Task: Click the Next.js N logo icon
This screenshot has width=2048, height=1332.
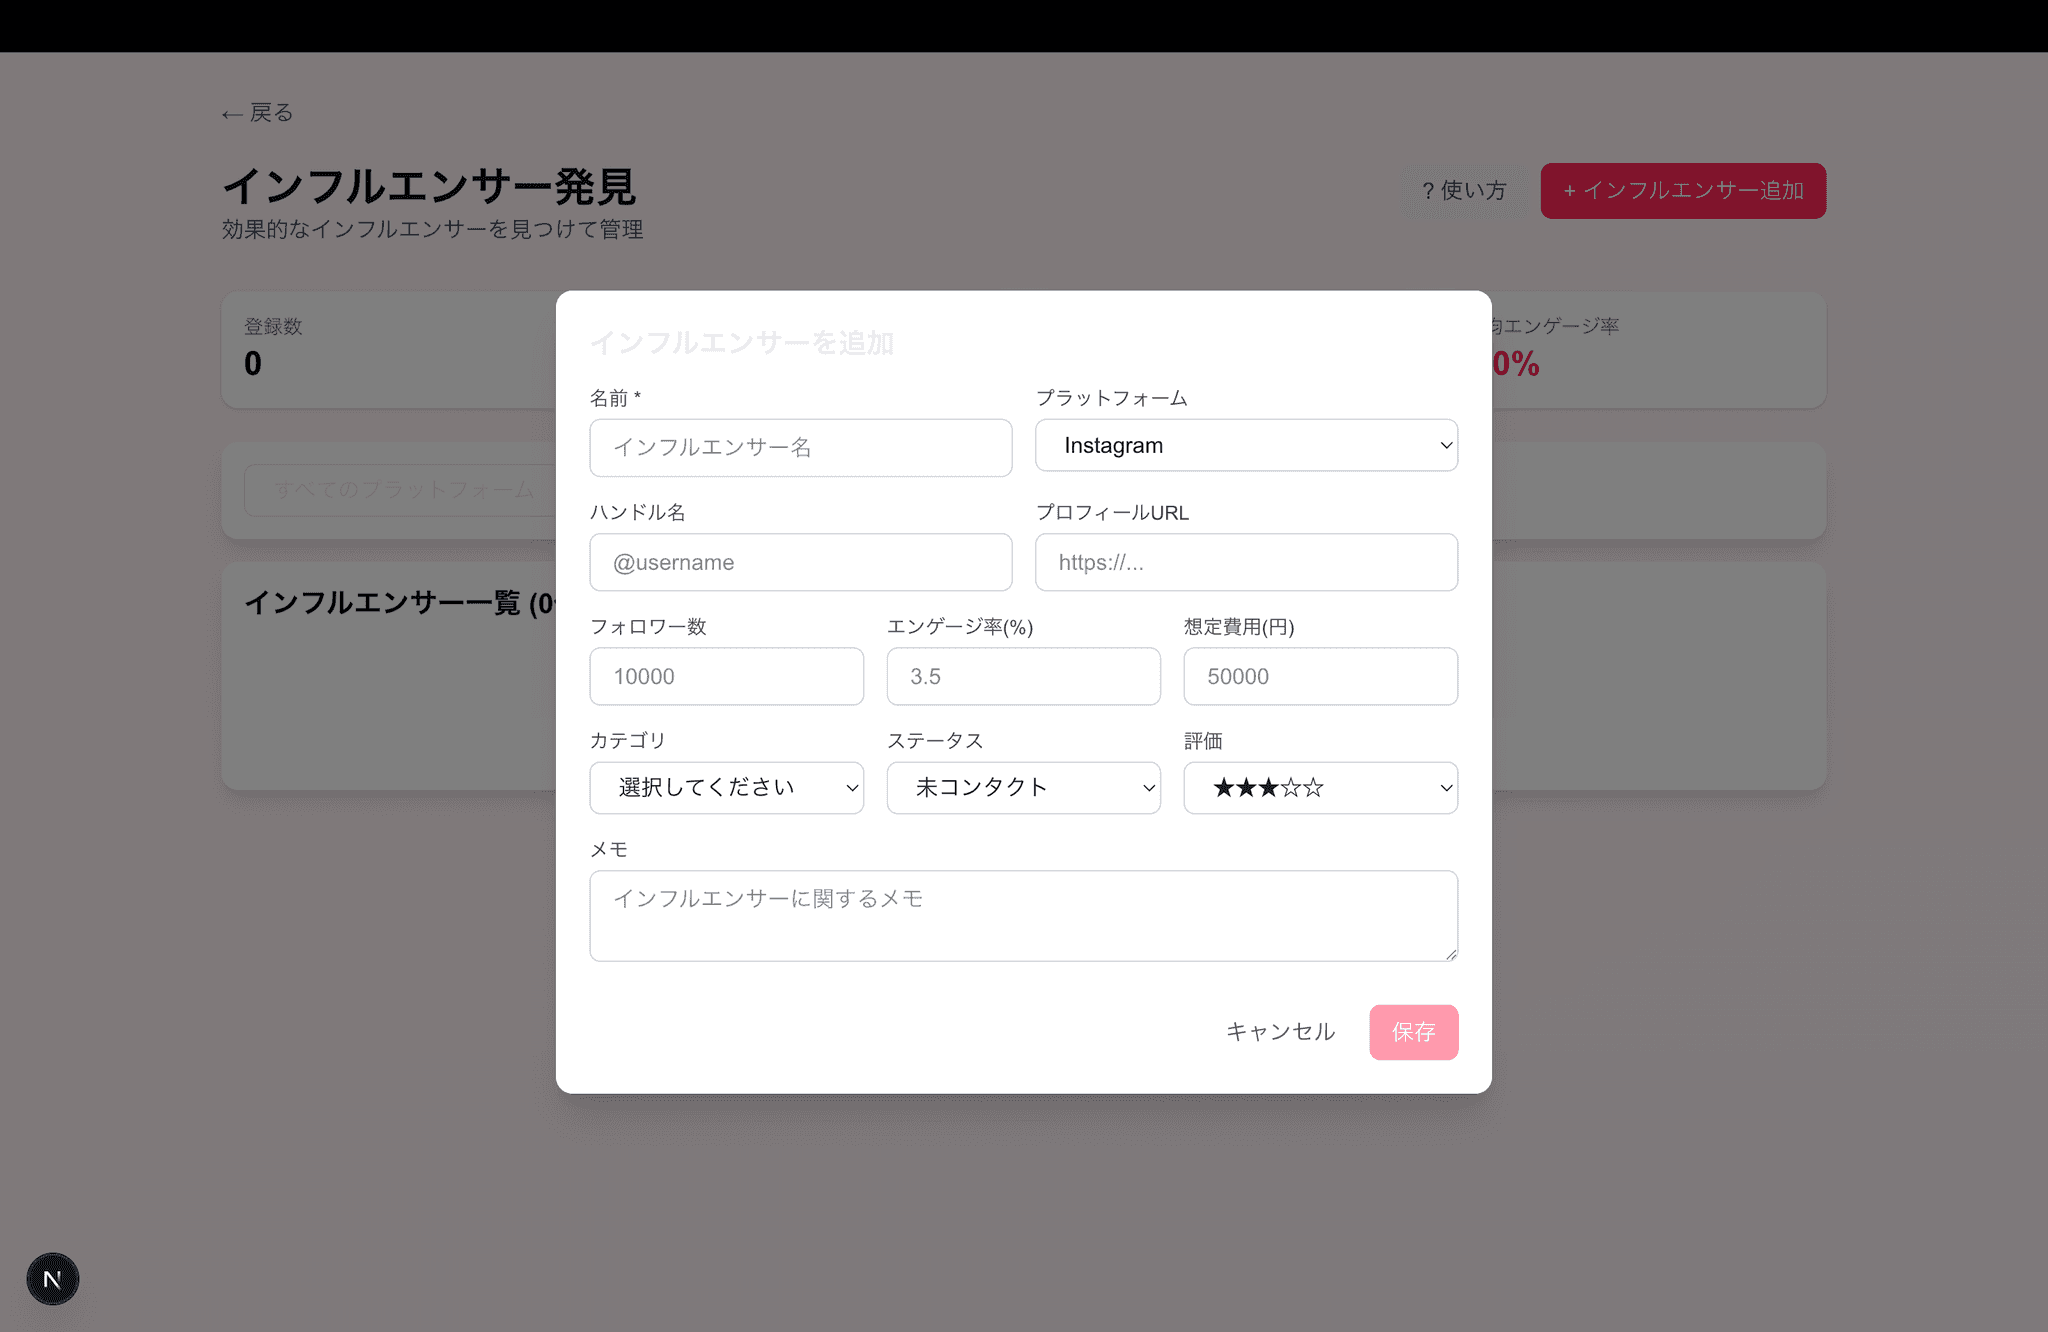Action: (52, 1279)
